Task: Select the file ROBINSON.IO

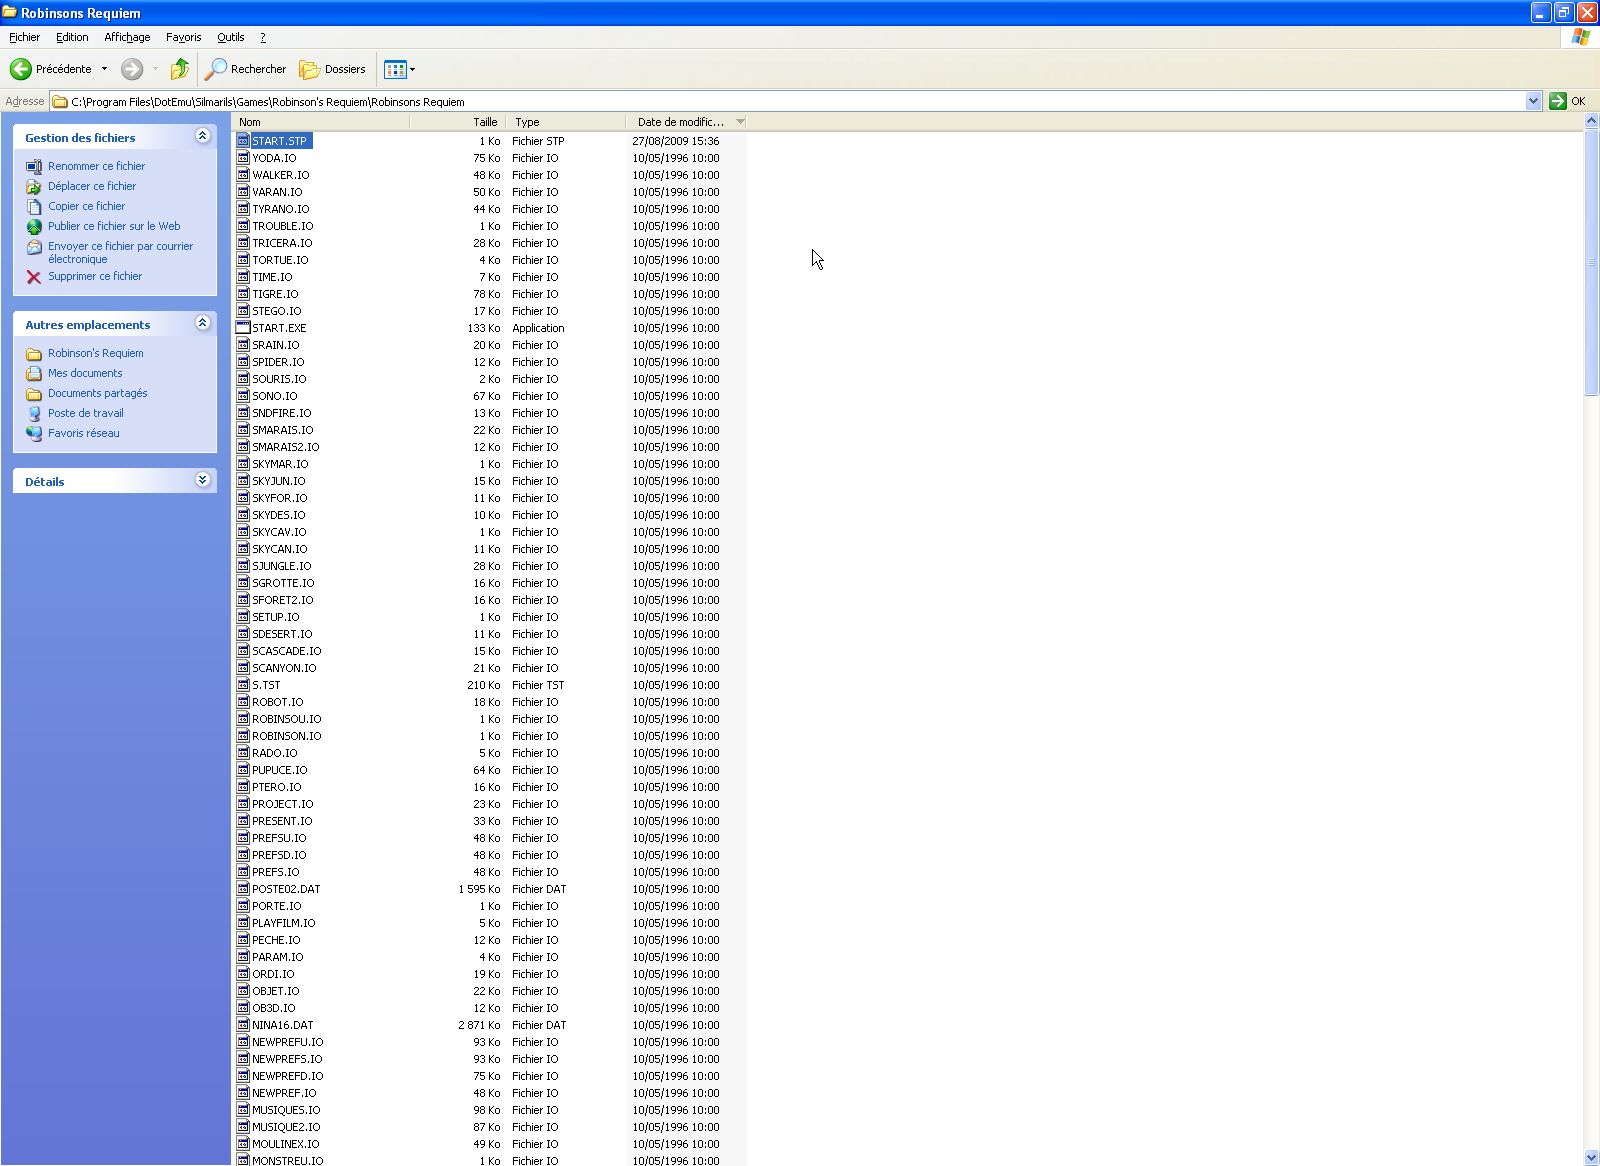Action: pyautogui.click(x=286, y=736)
